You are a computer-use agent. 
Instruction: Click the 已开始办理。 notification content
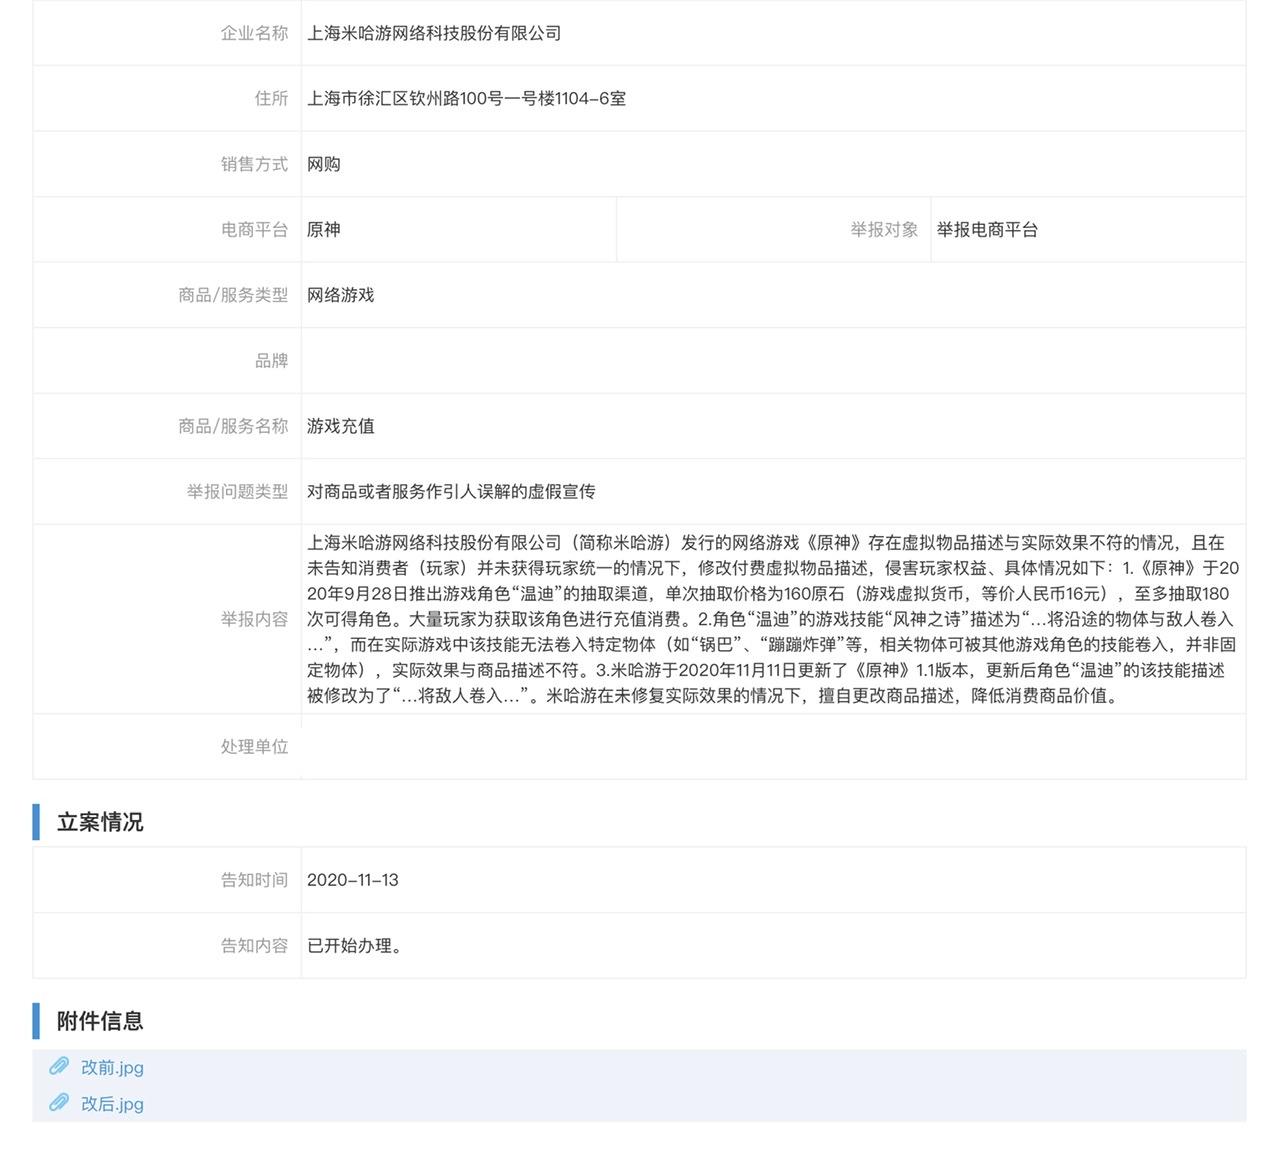(x=355, y=945)
